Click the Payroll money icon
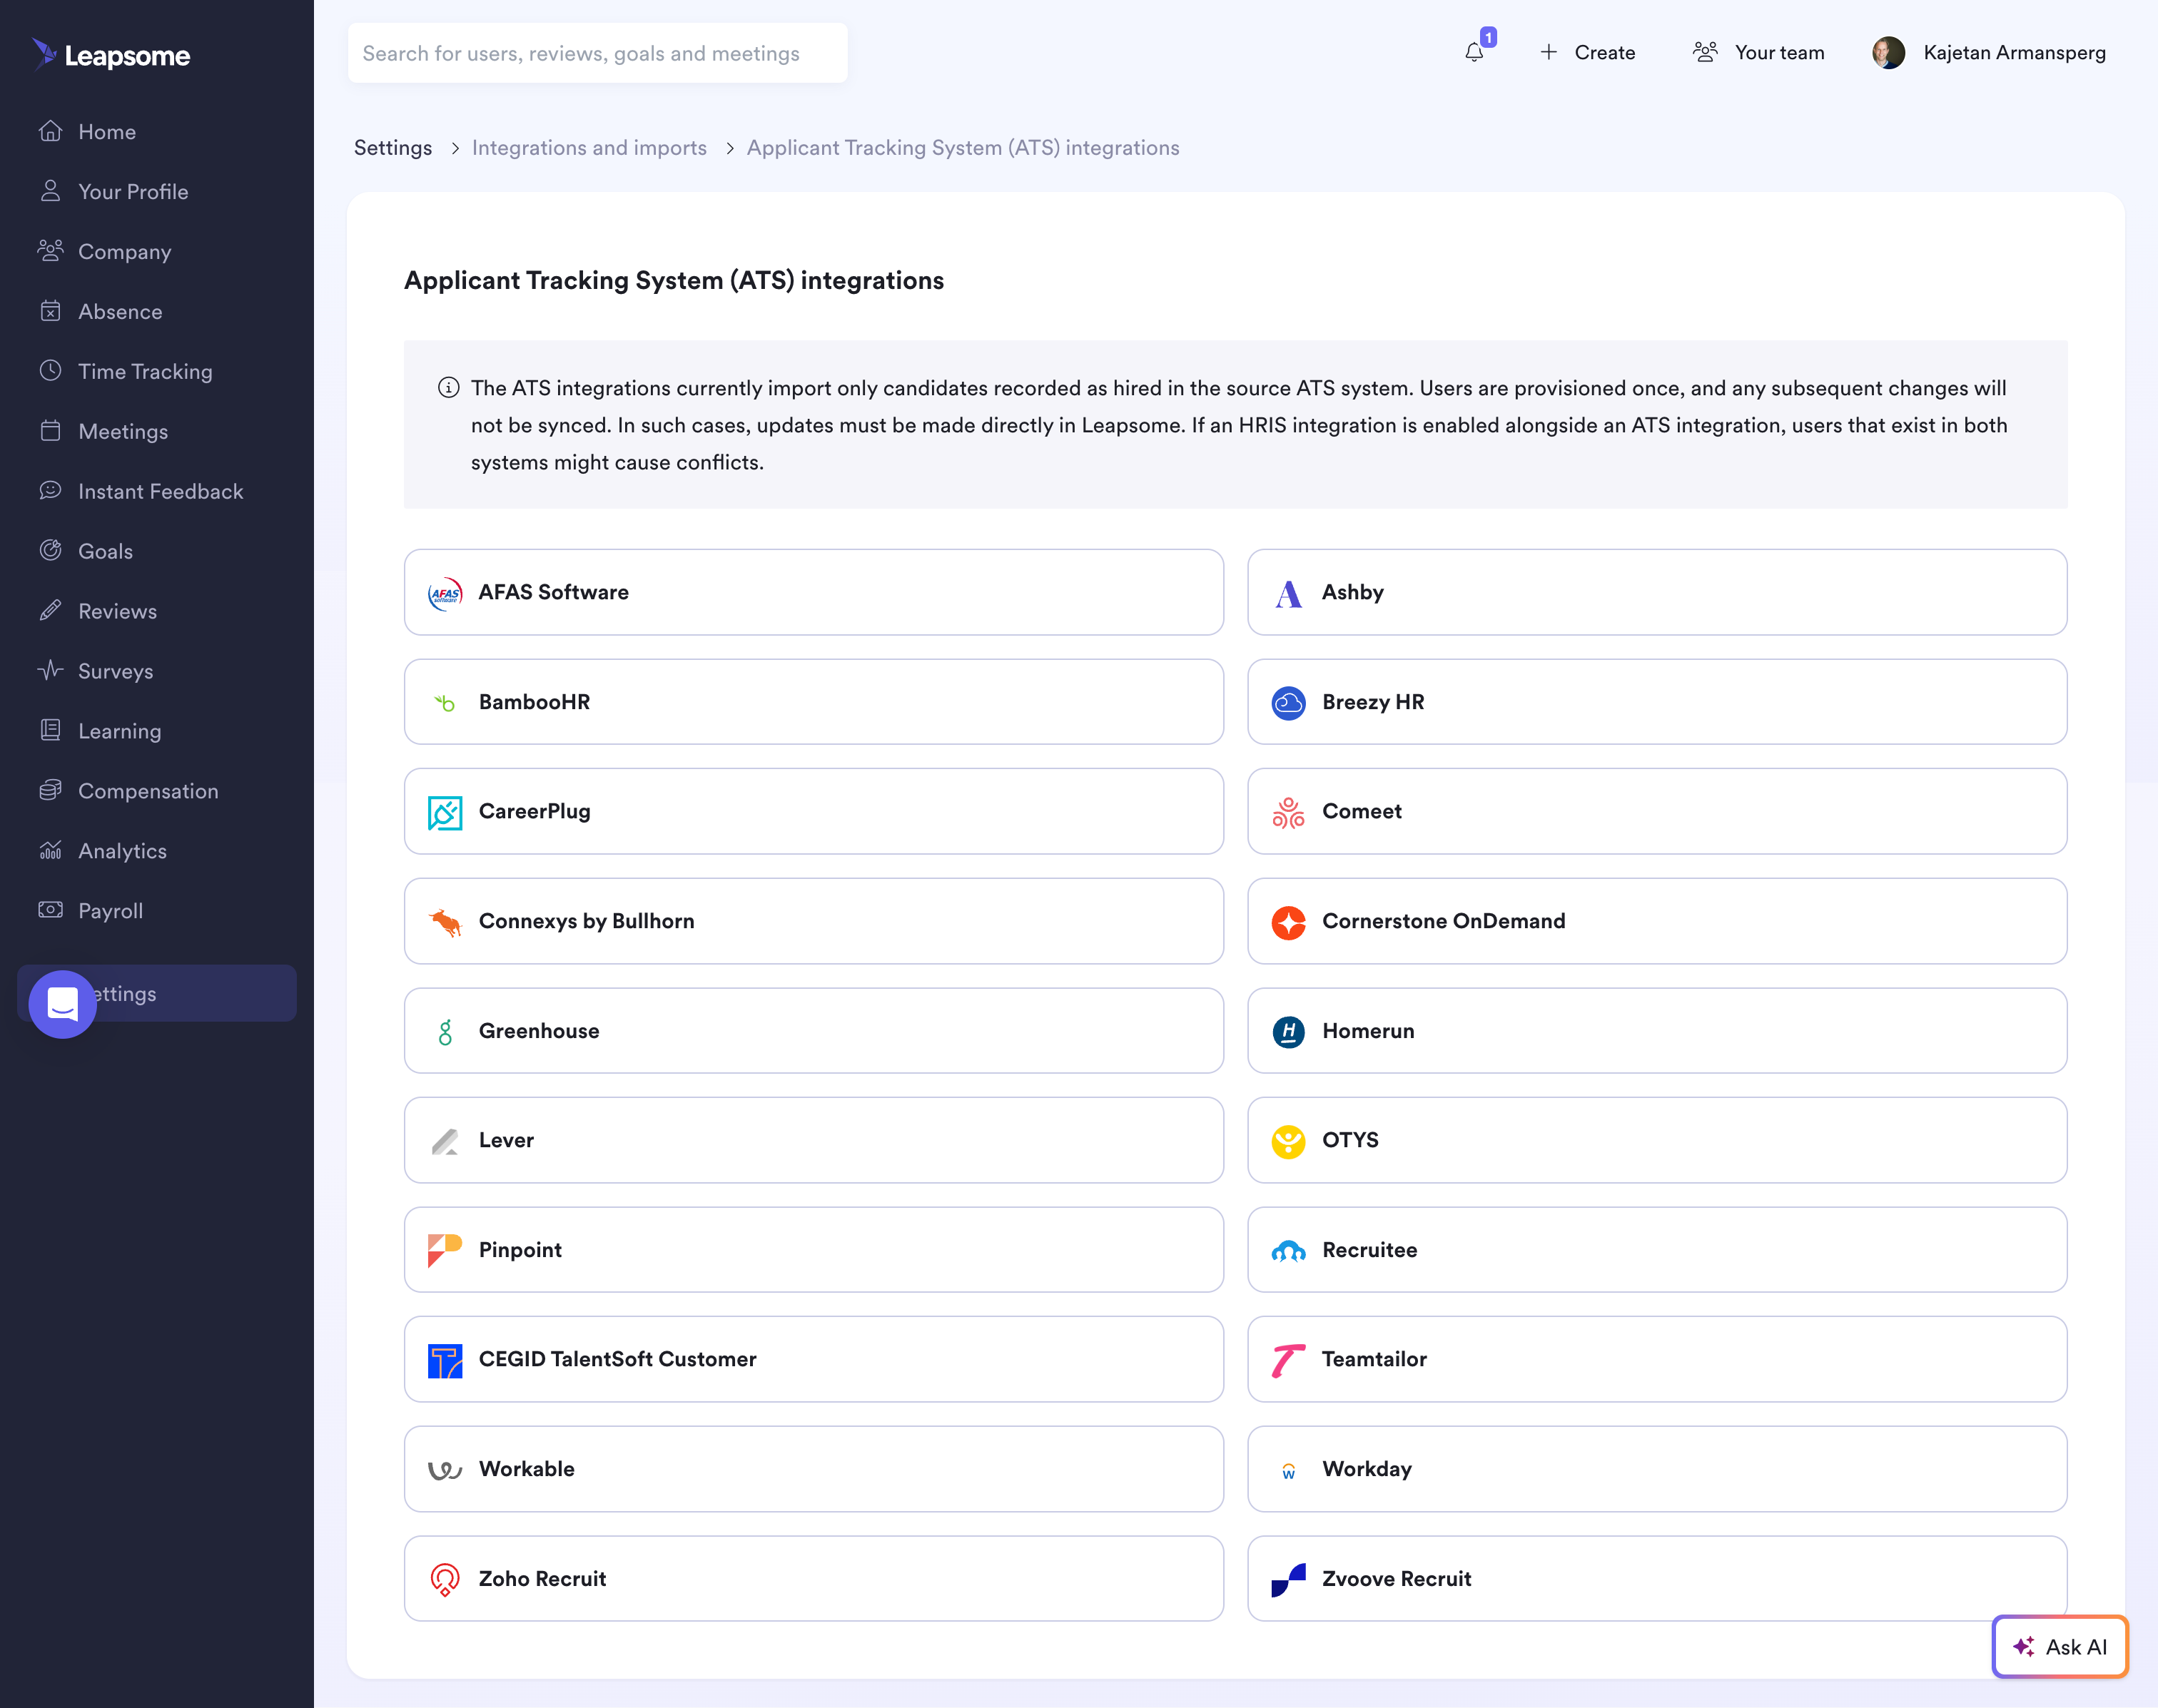2158x1708 pixels. 50,911
